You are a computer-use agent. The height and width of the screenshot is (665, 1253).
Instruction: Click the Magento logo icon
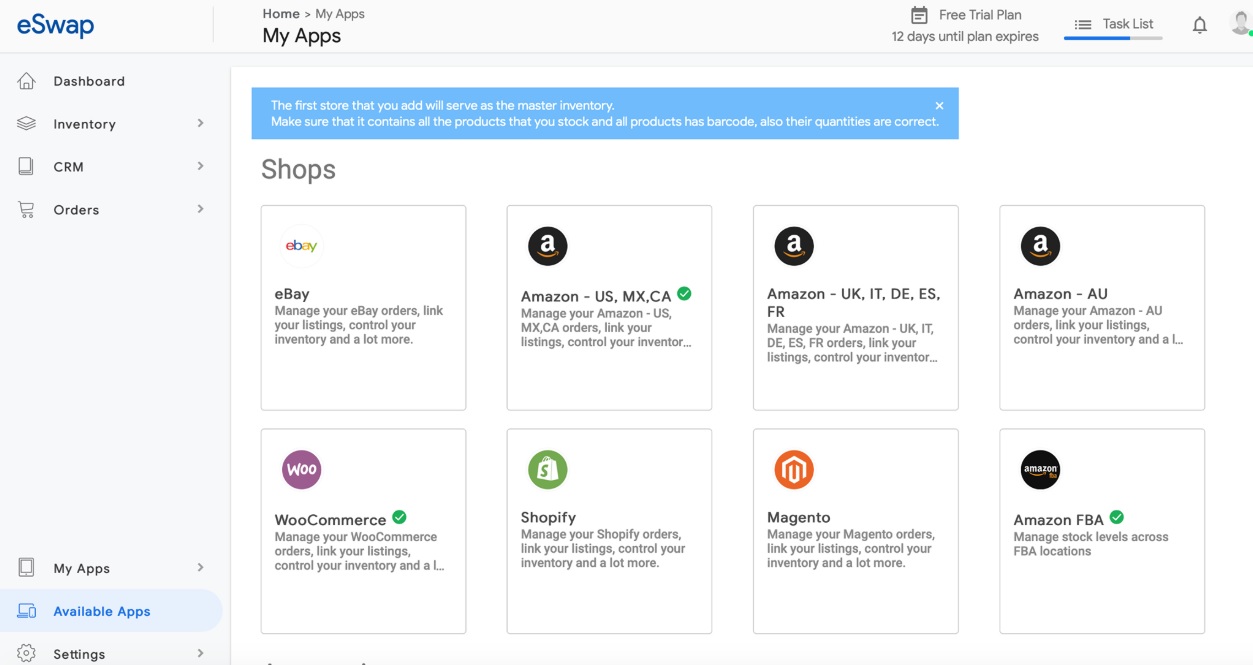(793, 469)
